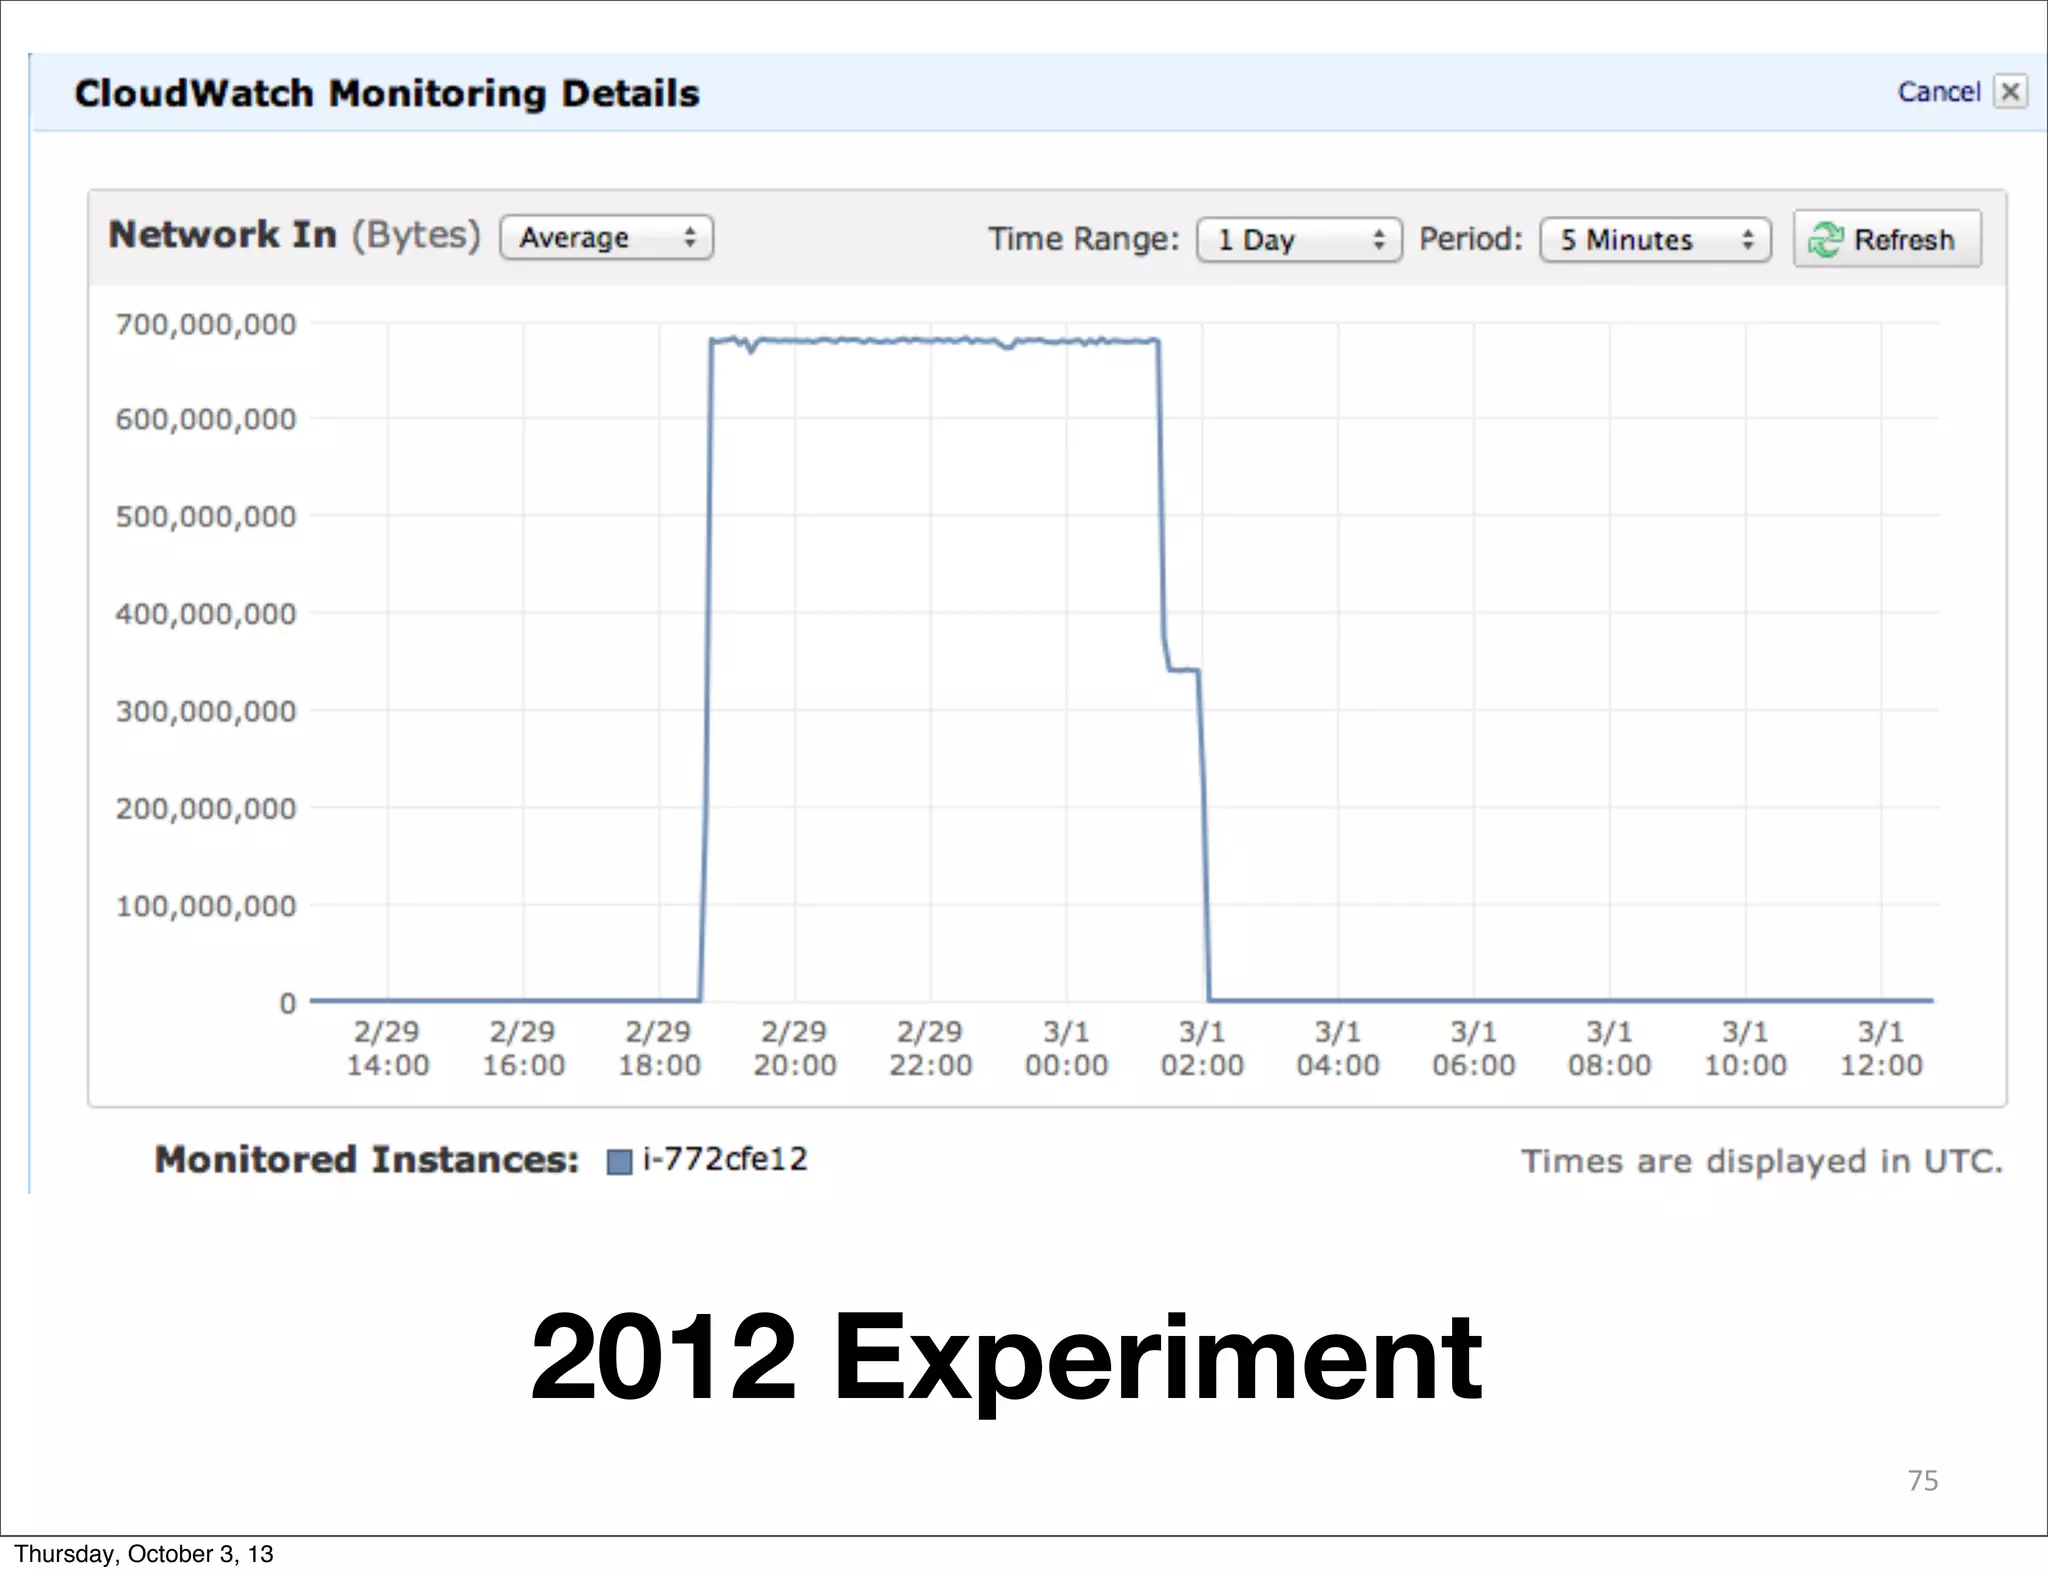Open the Average statistic dropdown

coord(606,238)
